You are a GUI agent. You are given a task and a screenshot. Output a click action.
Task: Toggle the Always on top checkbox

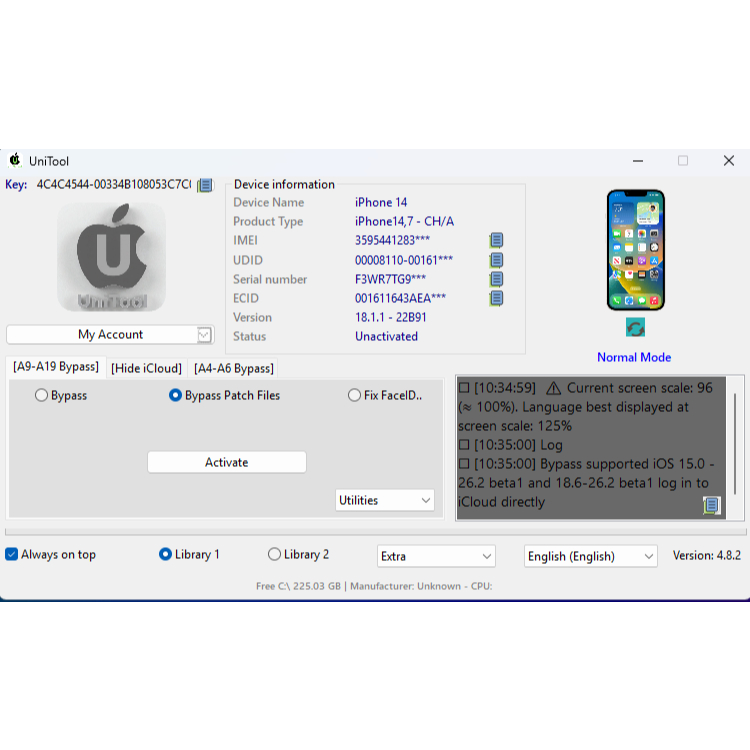coord(50,554)
